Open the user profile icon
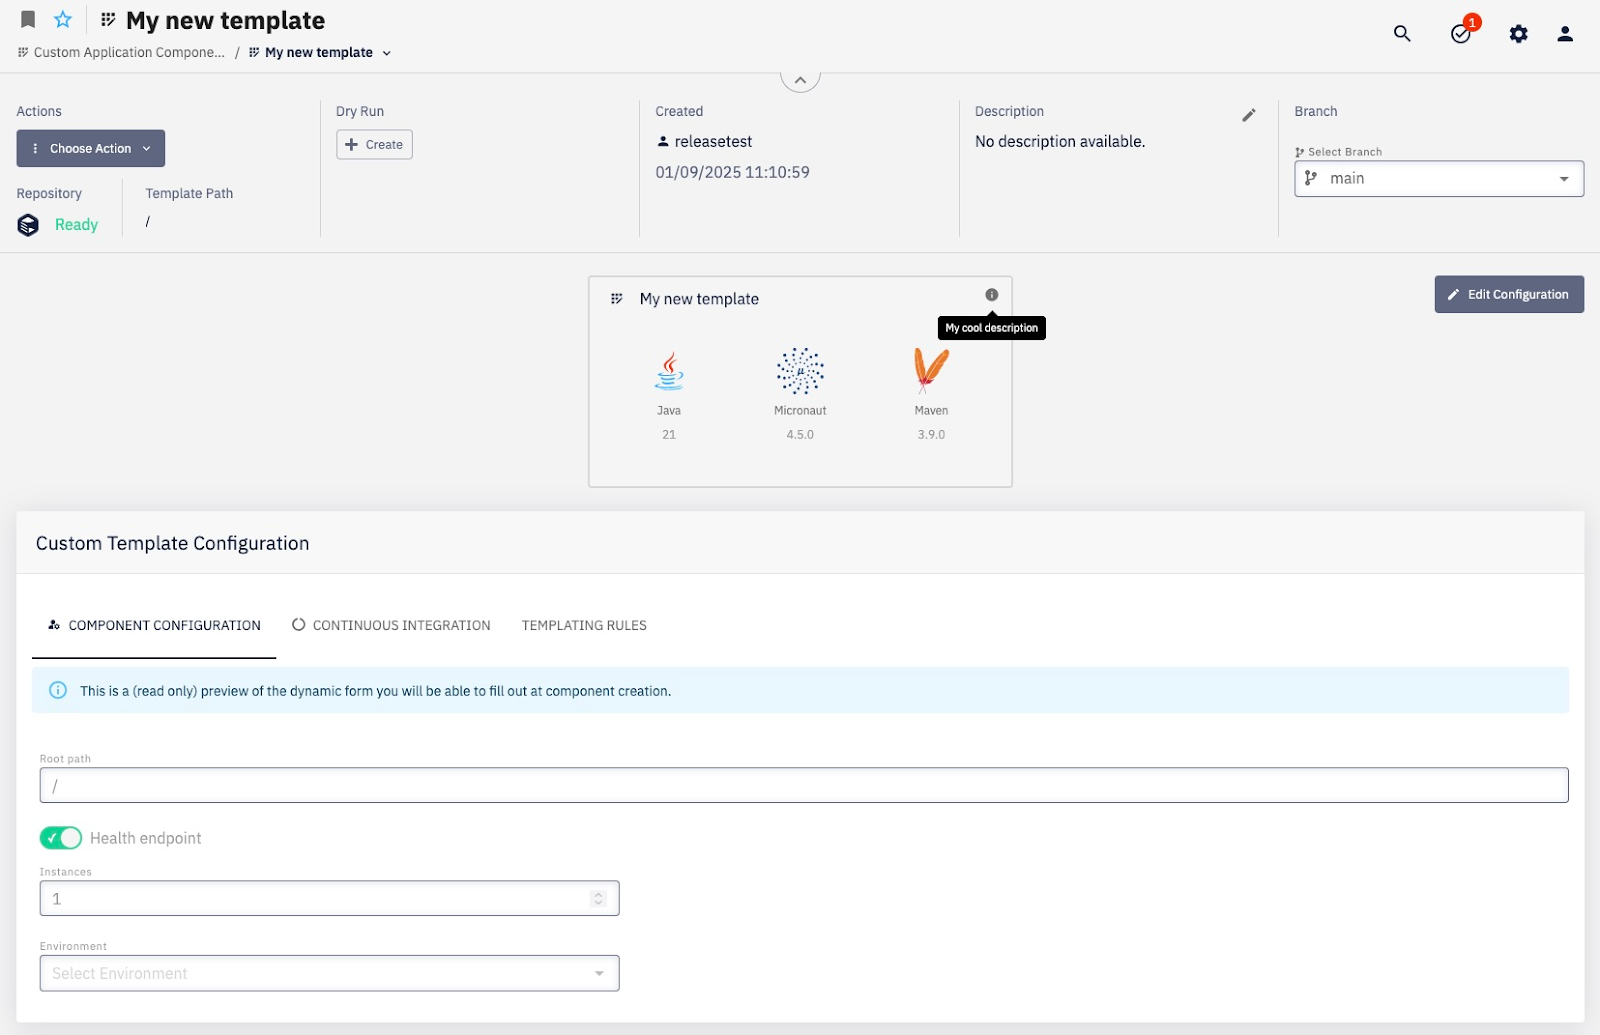The image size is (1600, 1035). [x=1565, y=34]
